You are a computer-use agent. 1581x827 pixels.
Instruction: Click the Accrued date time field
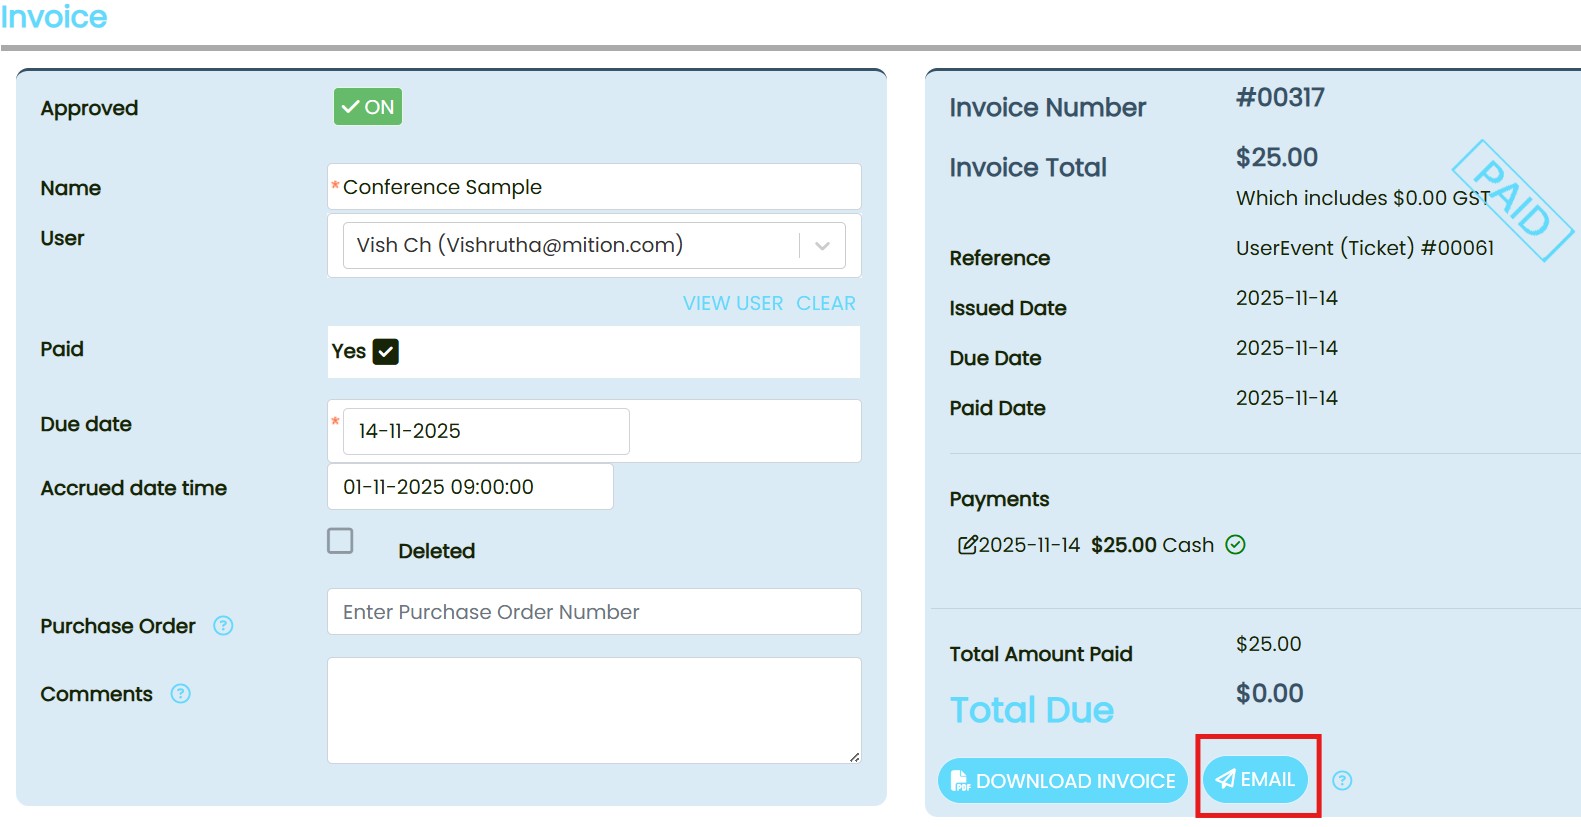pyautogui.click(x=470, y=487)
